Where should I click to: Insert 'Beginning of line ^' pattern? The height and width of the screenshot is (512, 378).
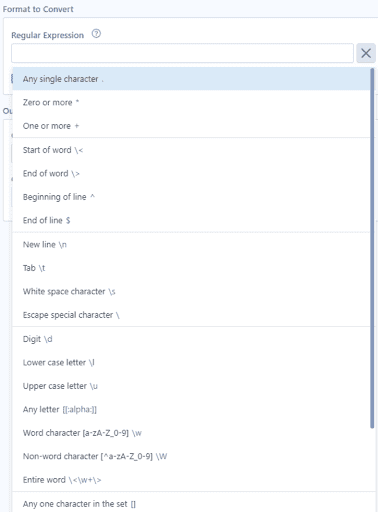(x=191, y=197)
